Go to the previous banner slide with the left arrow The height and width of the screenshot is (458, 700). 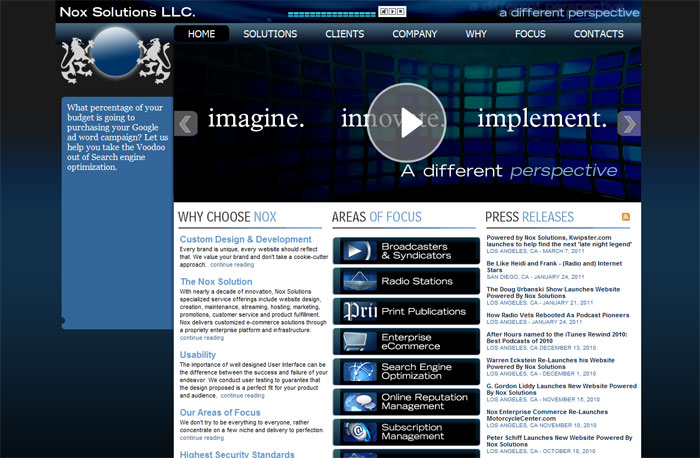coord(186,124)
